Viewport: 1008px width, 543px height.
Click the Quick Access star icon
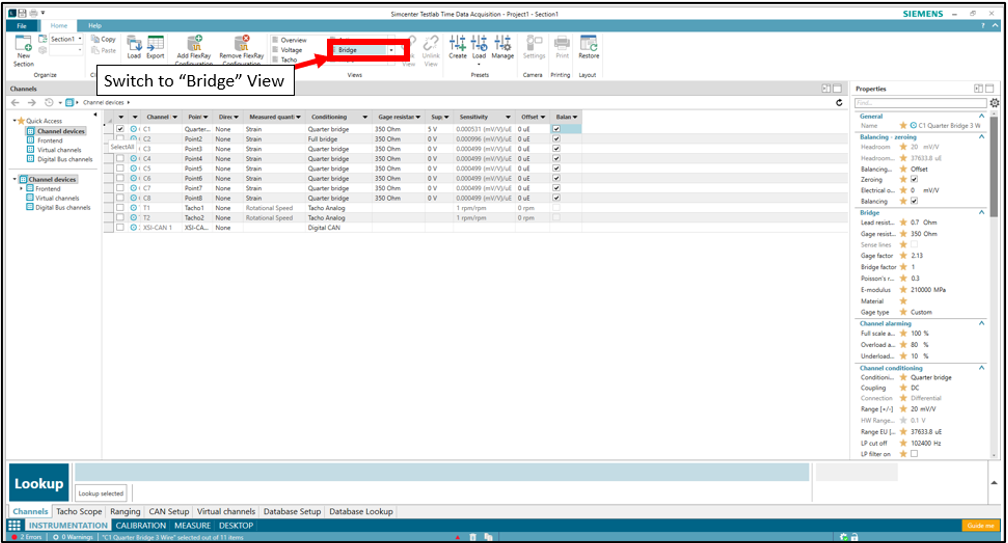click(x=21, y=121)
